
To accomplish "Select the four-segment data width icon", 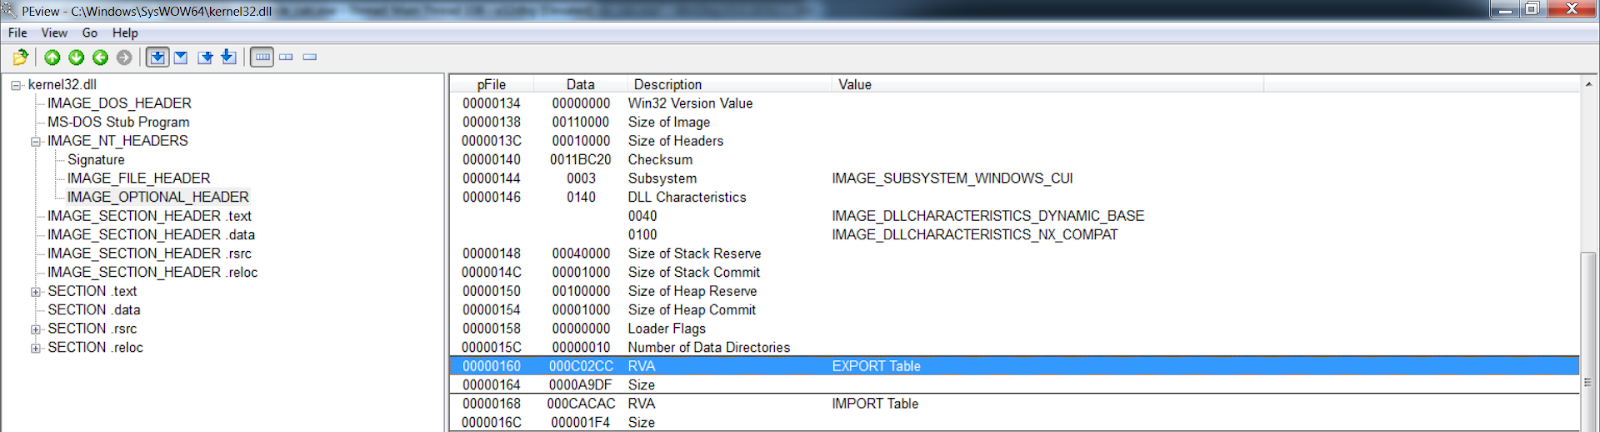I will click(x=262, y=57).
